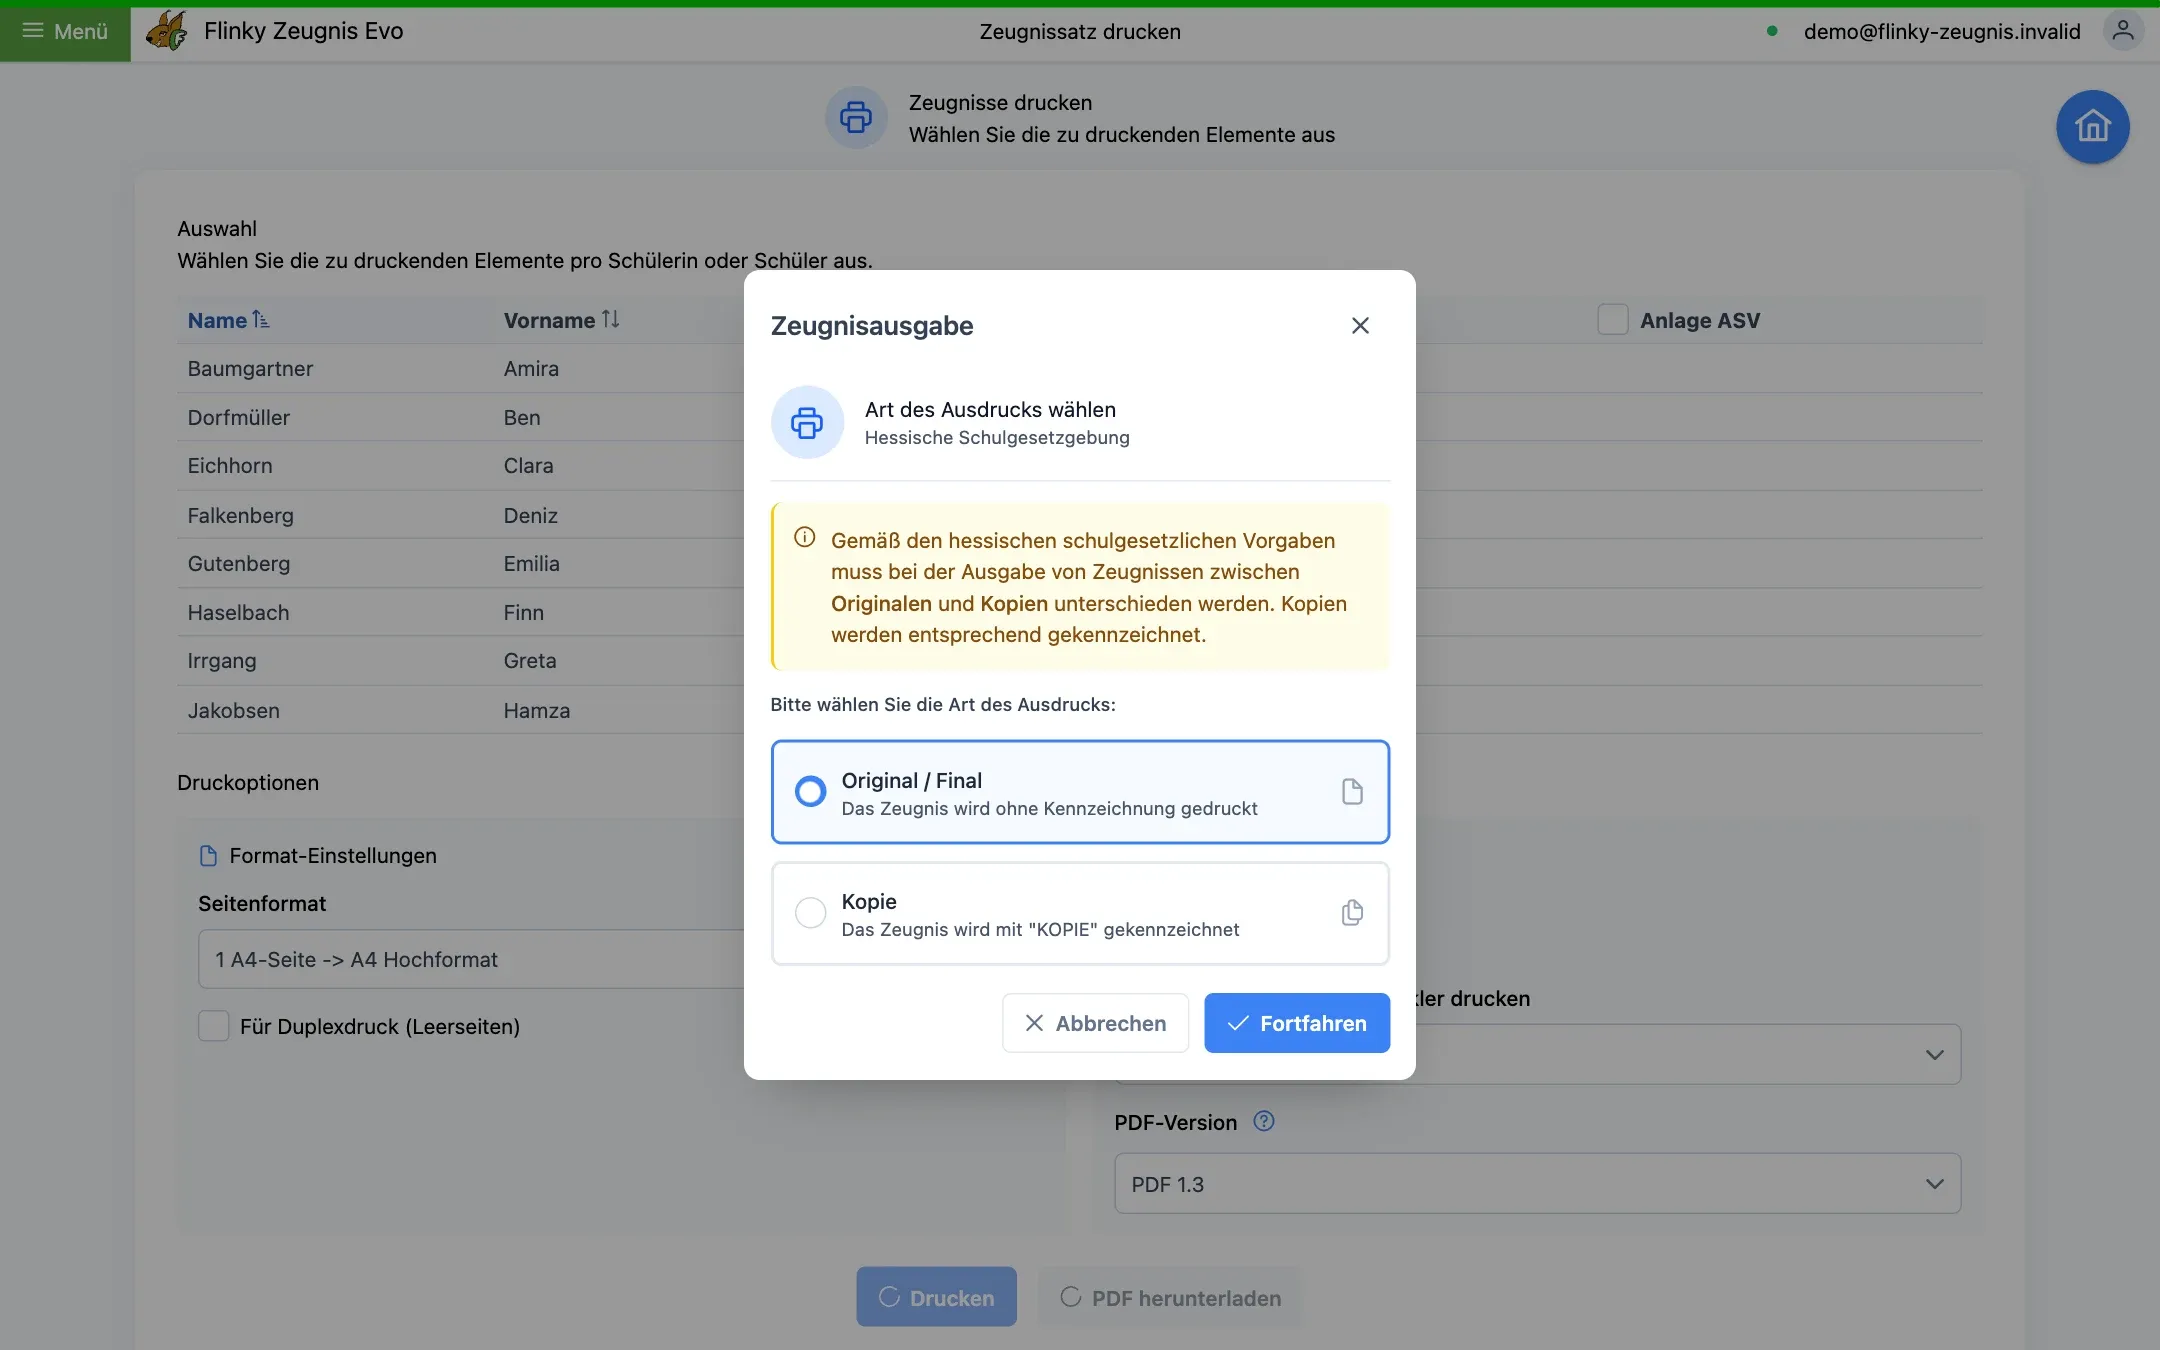Select the Dorfmüller table row
The width and height of the screenshot is (2160, 1350).
[x=460, y=417]
